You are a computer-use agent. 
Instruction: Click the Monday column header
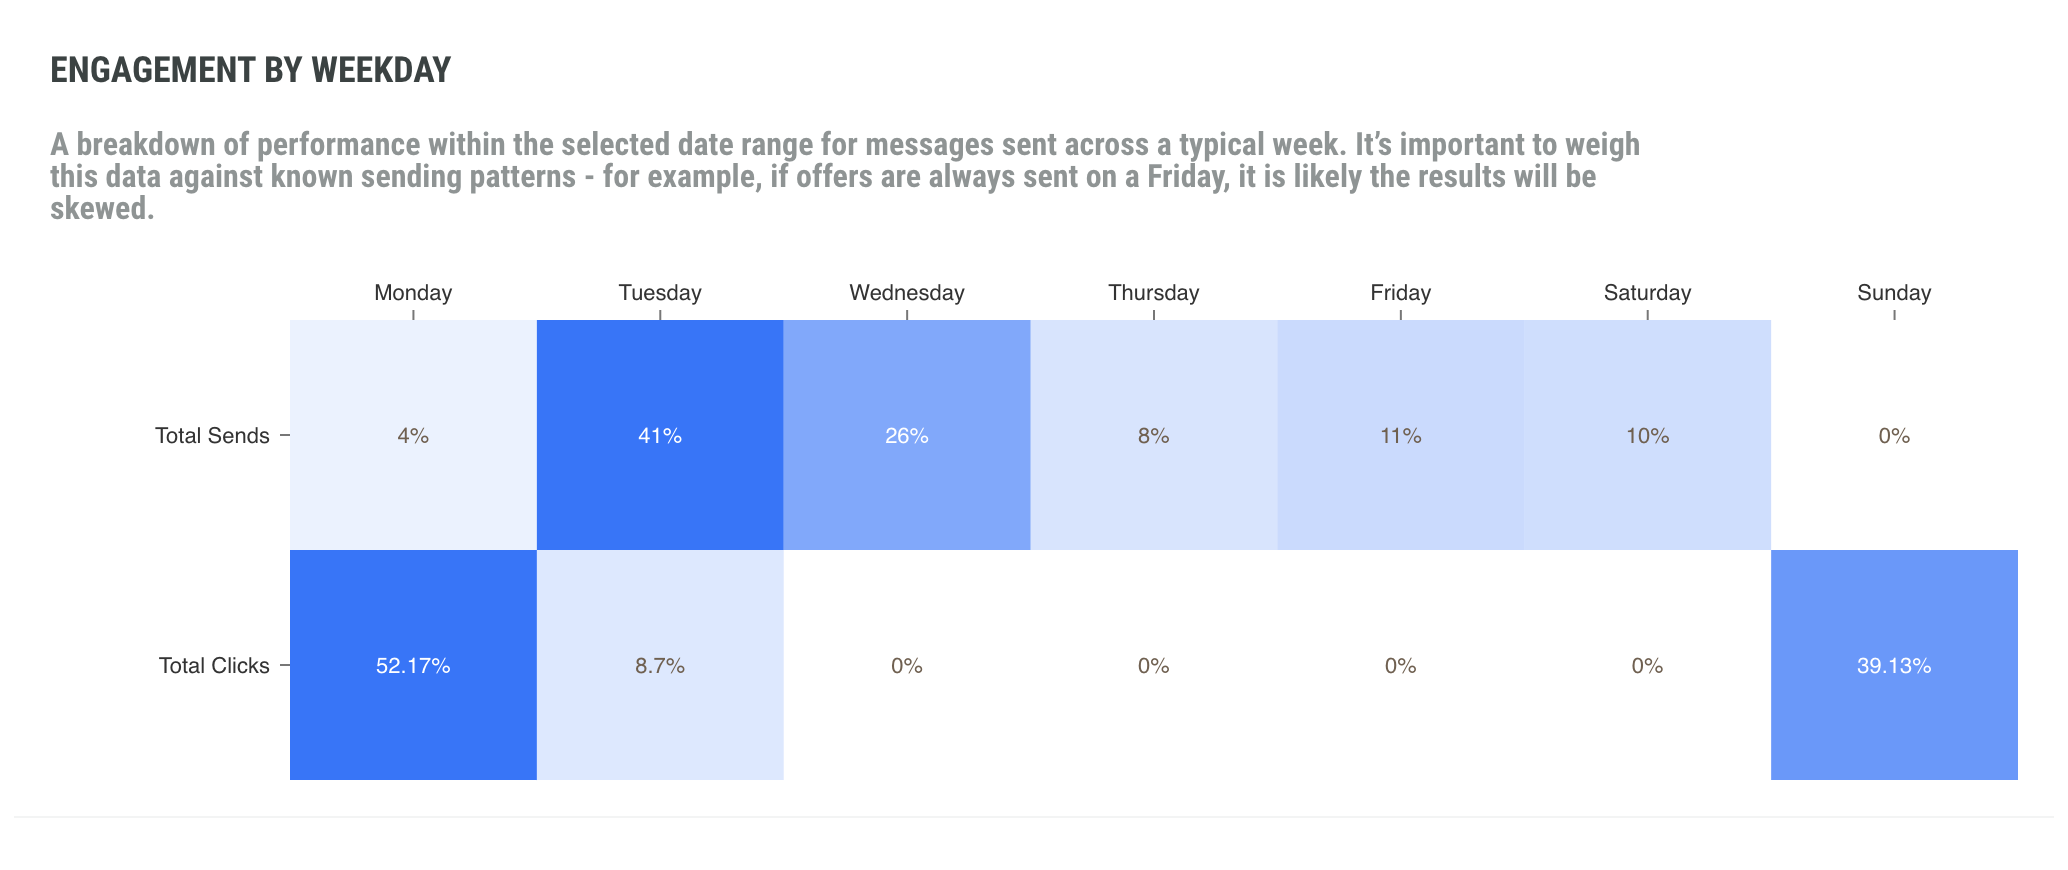click(413, 293)
